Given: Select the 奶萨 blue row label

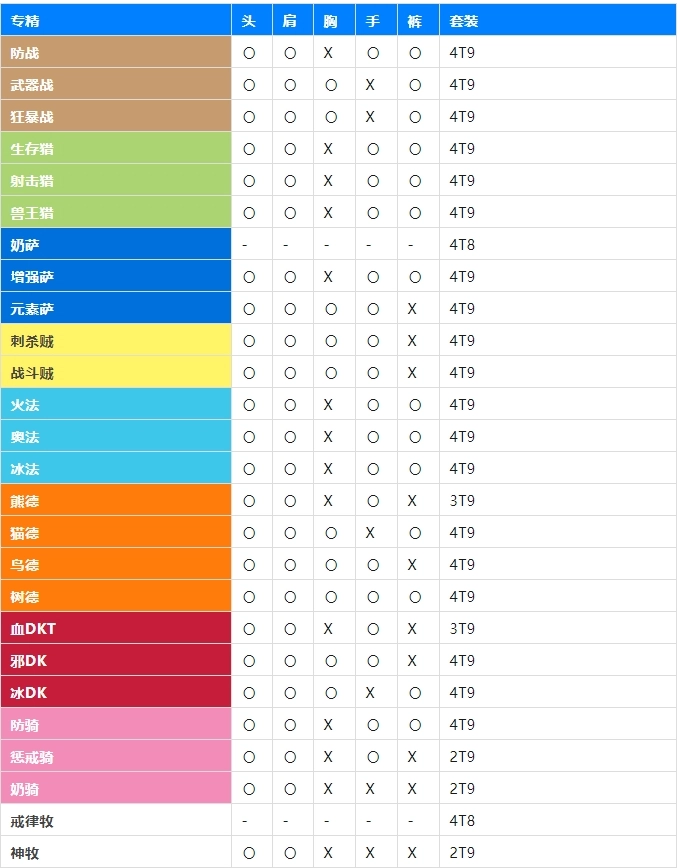Looking at the screenshot, I should pos(26,245).
